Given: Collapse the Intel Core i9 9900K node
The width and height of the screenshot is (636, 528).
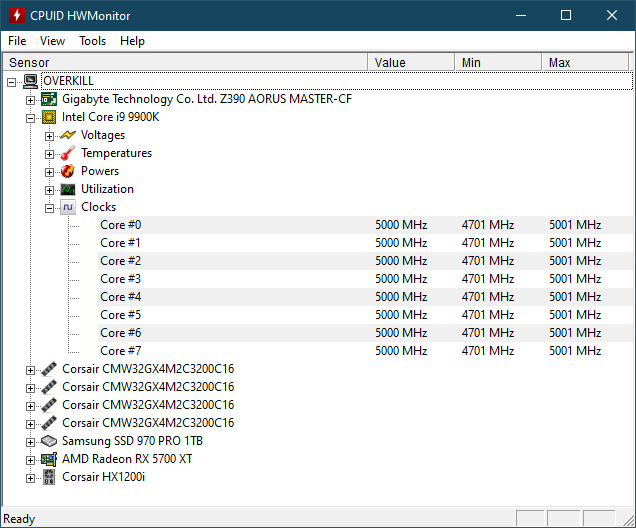Looking at the screenshot, I should [x=30, y=118].
